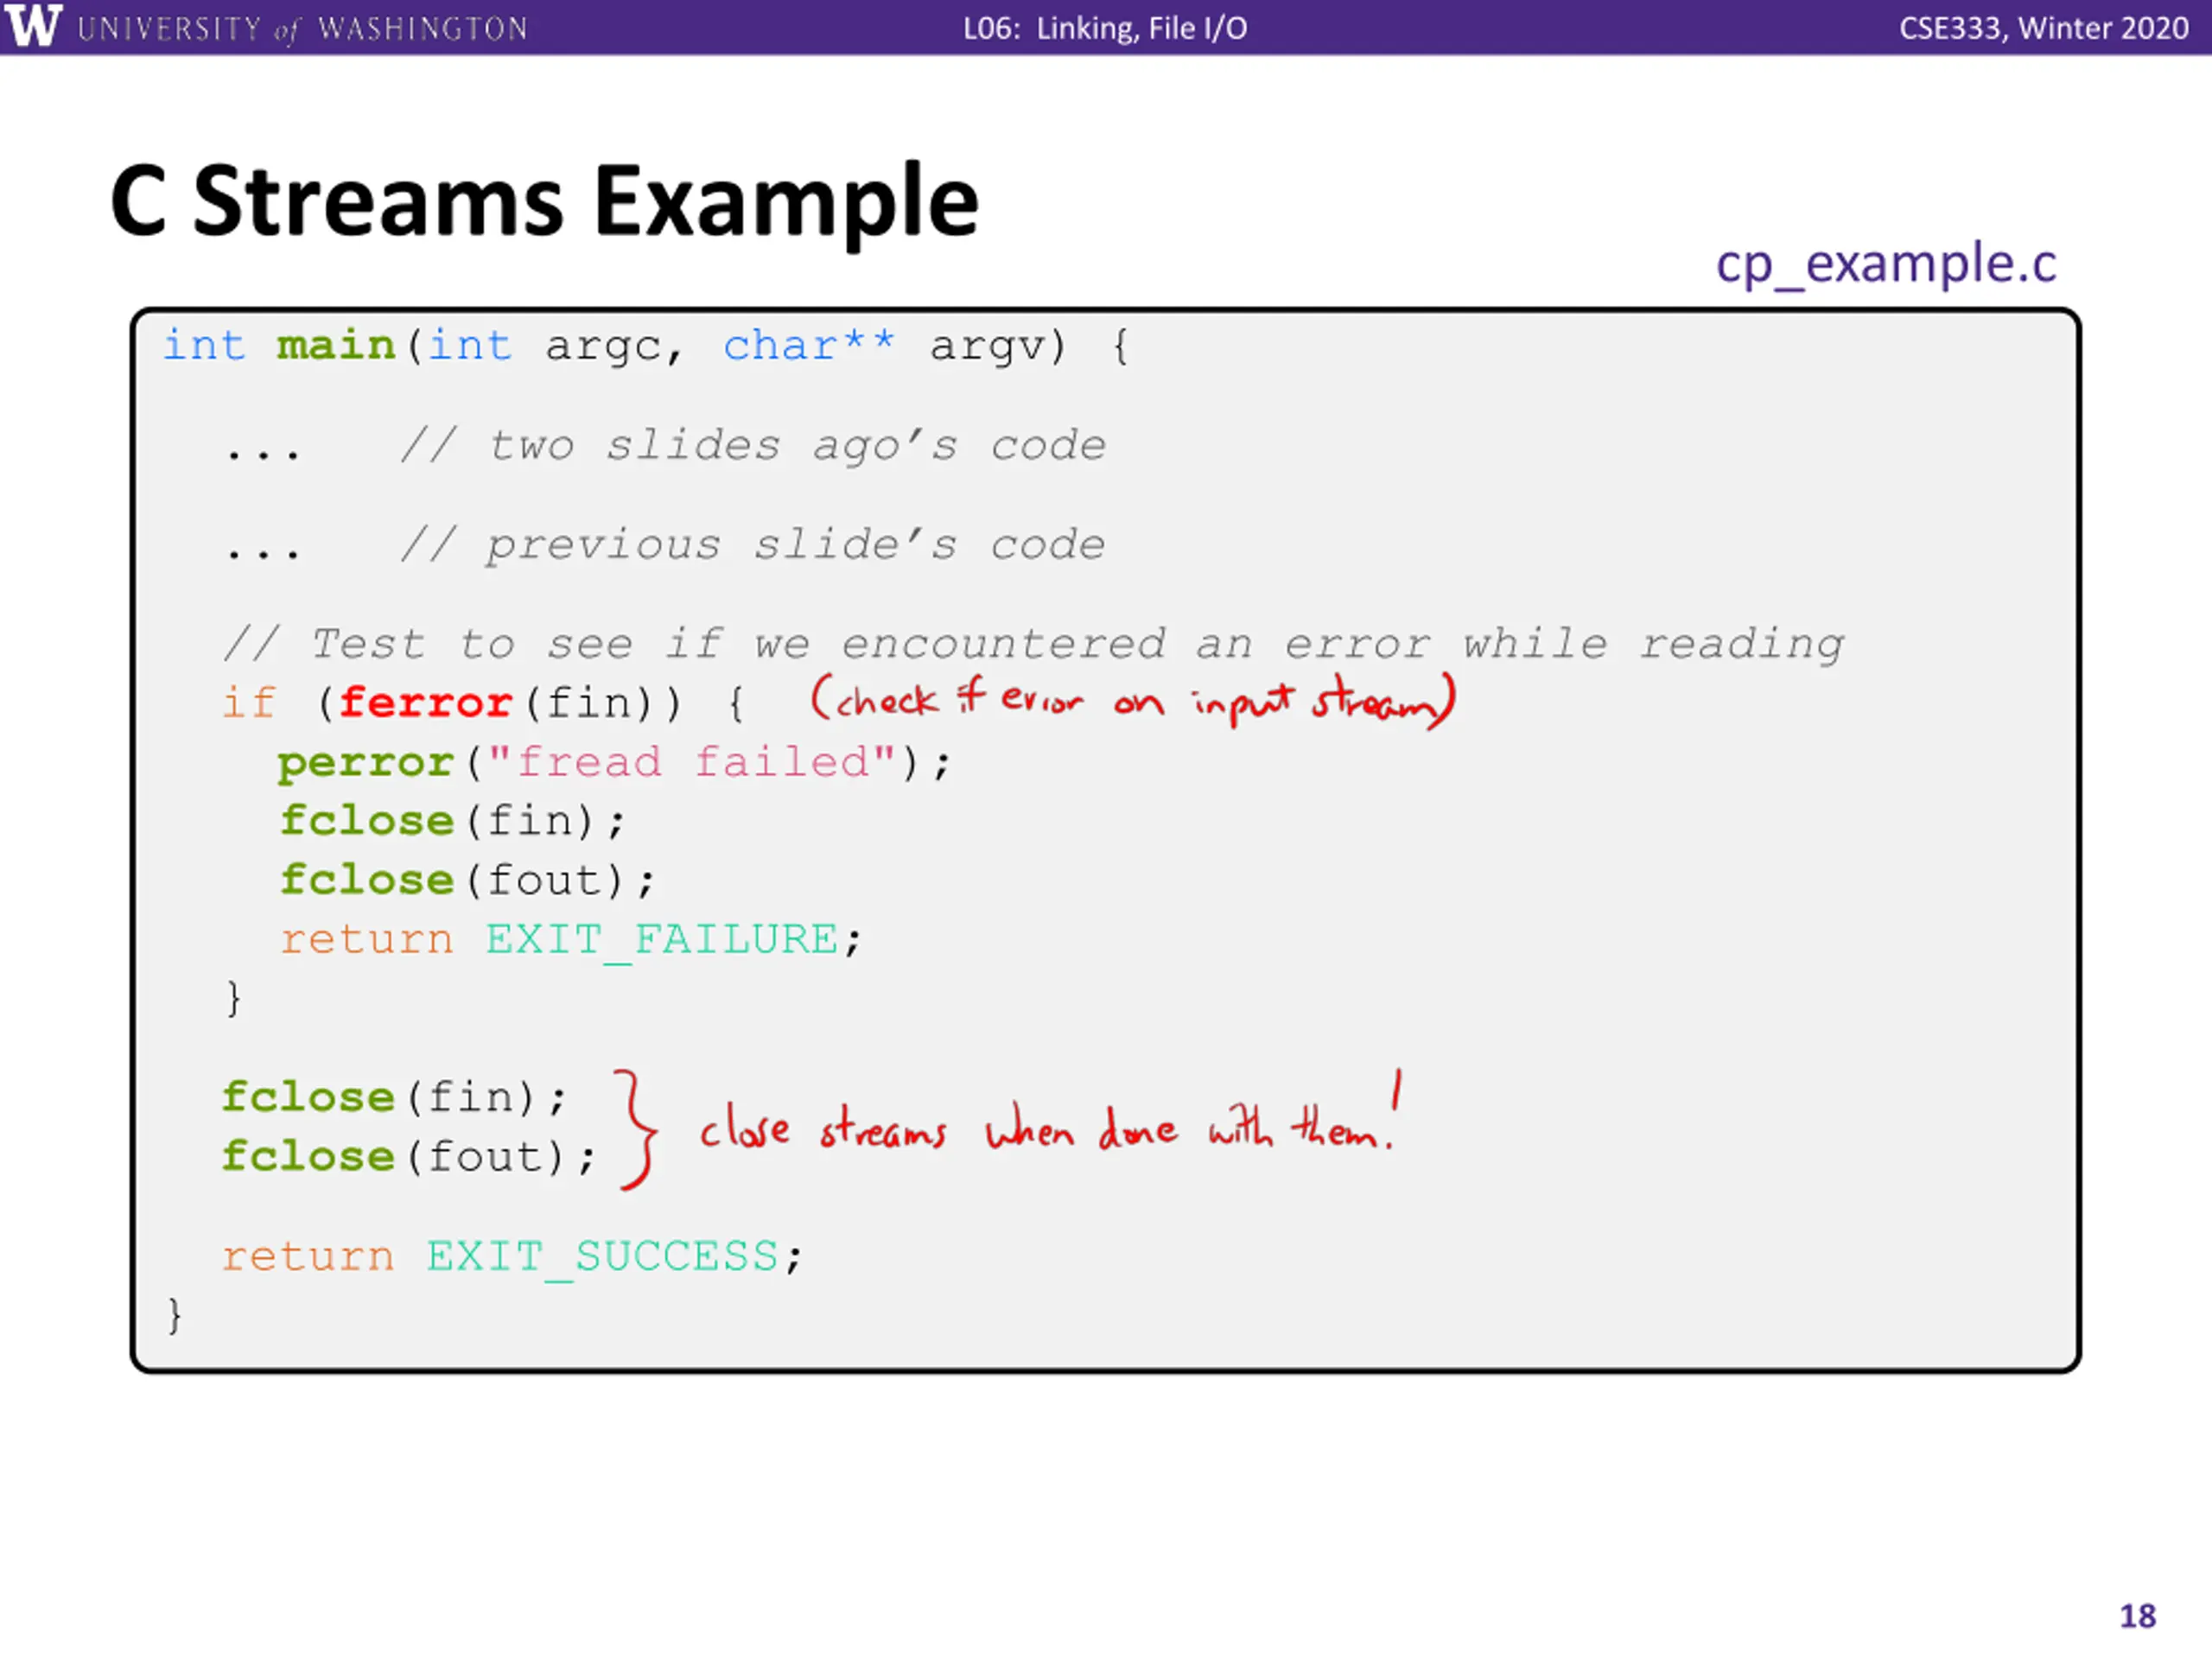Click the L06: Linking, File I/O header
This screenshot has width=2212, height=1659.
pyautogui.click(x=1105, y=28)
